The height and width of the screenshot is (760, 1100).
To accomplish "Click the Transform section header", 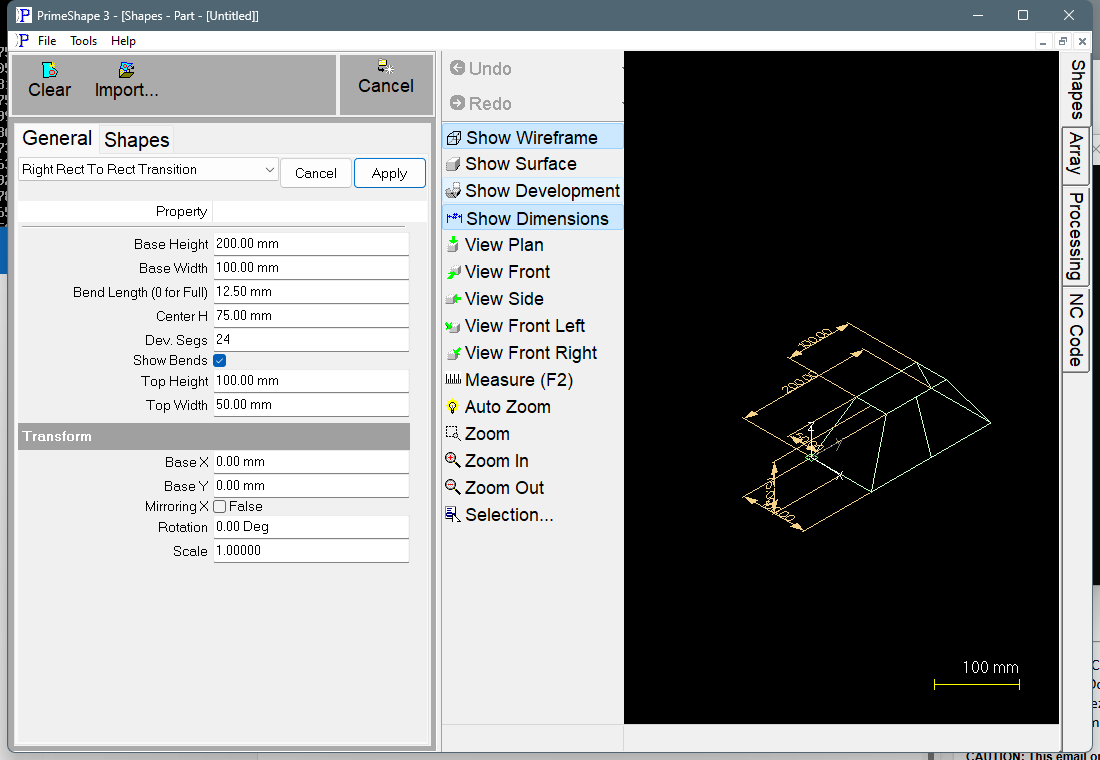I will pyautogui.click(x=214, y=436).
